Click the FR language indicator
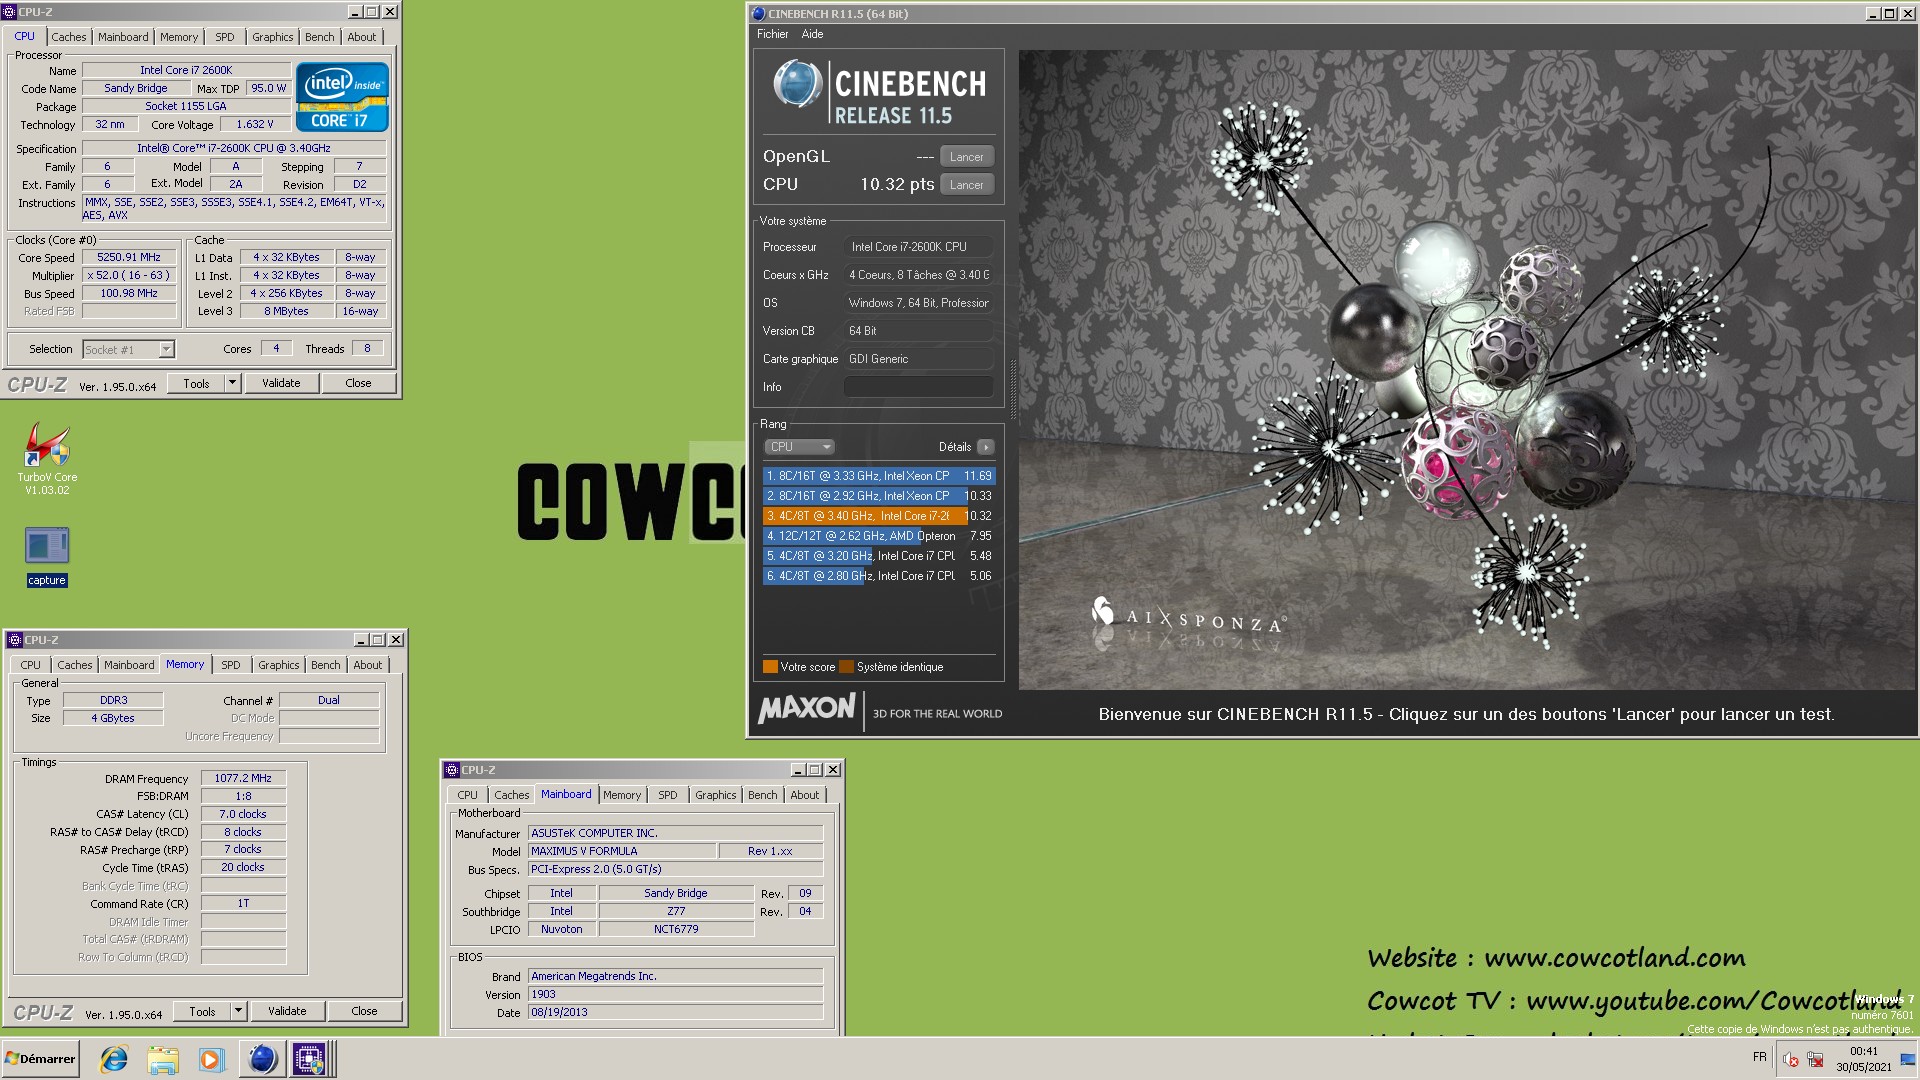This screenshot has height=1080, width=1920. pyautogui.click(x=1759, y=1057)
